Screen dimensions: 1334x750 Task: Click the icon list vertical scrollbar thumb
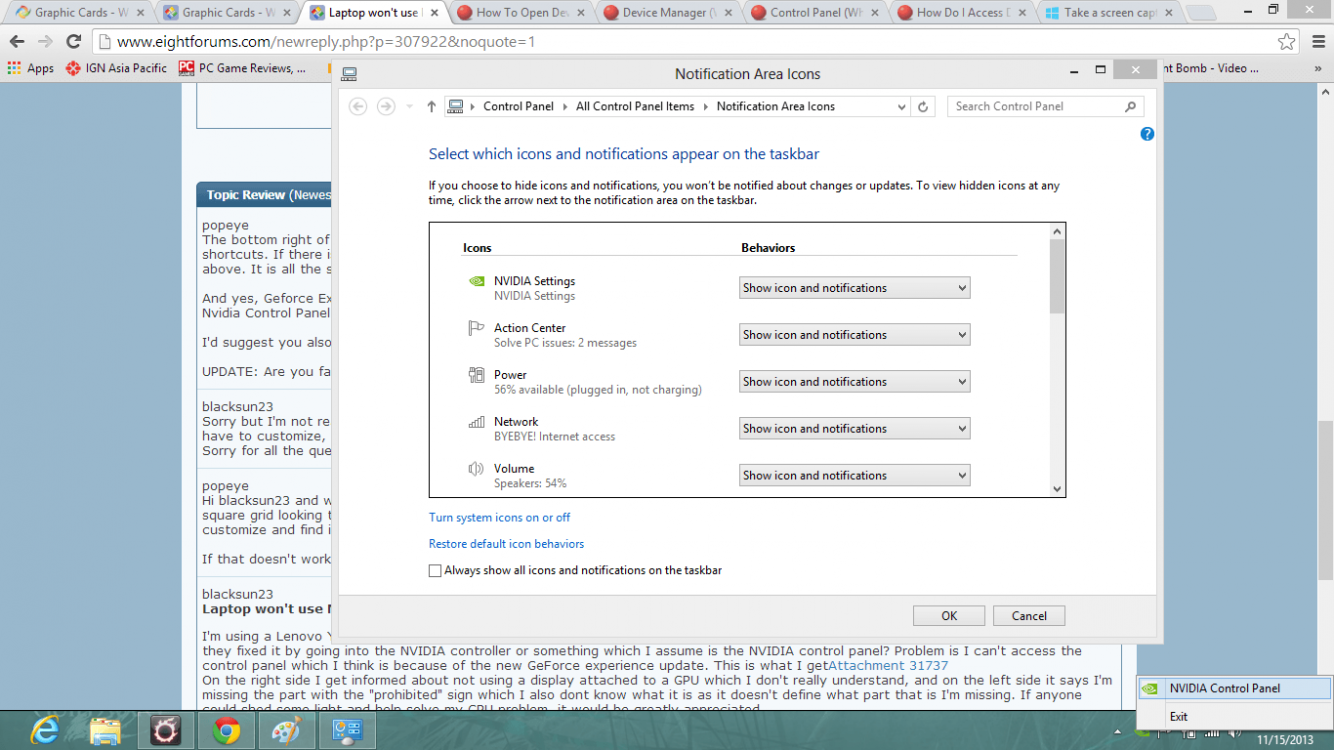click(x=1057, y=277)
